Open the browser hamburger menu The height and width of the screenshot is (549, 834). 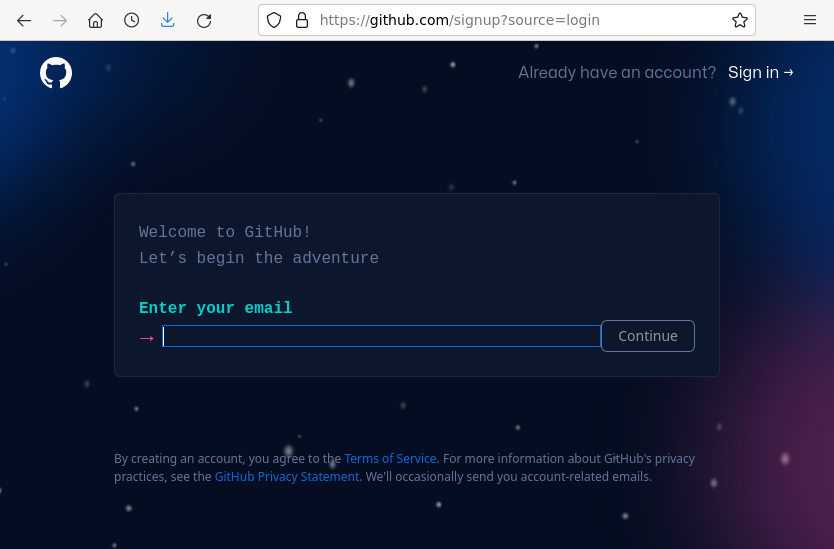[810, 20]
